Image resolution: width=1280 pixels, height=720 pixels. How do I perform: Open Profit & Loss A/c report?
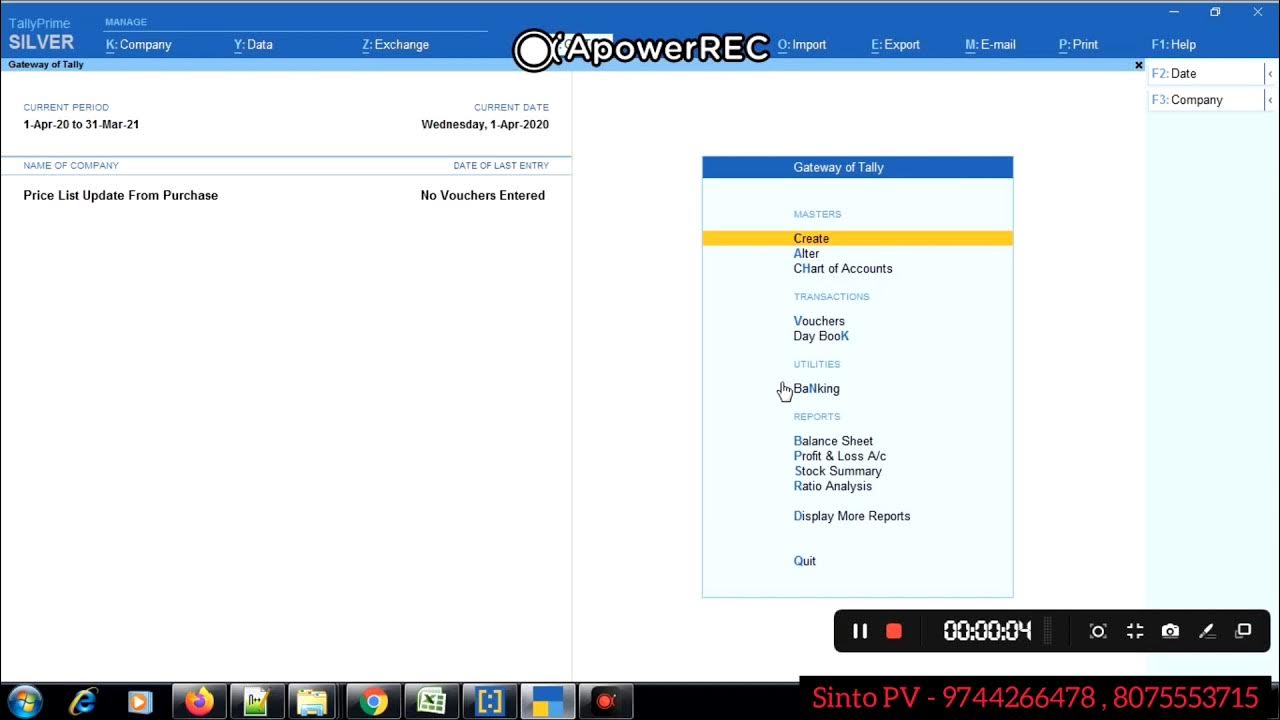coord(840,456)
